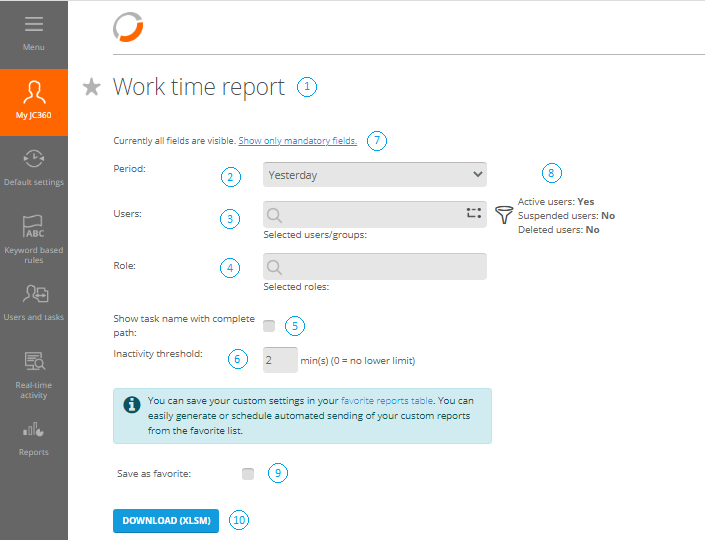
Task: Click the Period label
Action: click(x=129, y=169)
